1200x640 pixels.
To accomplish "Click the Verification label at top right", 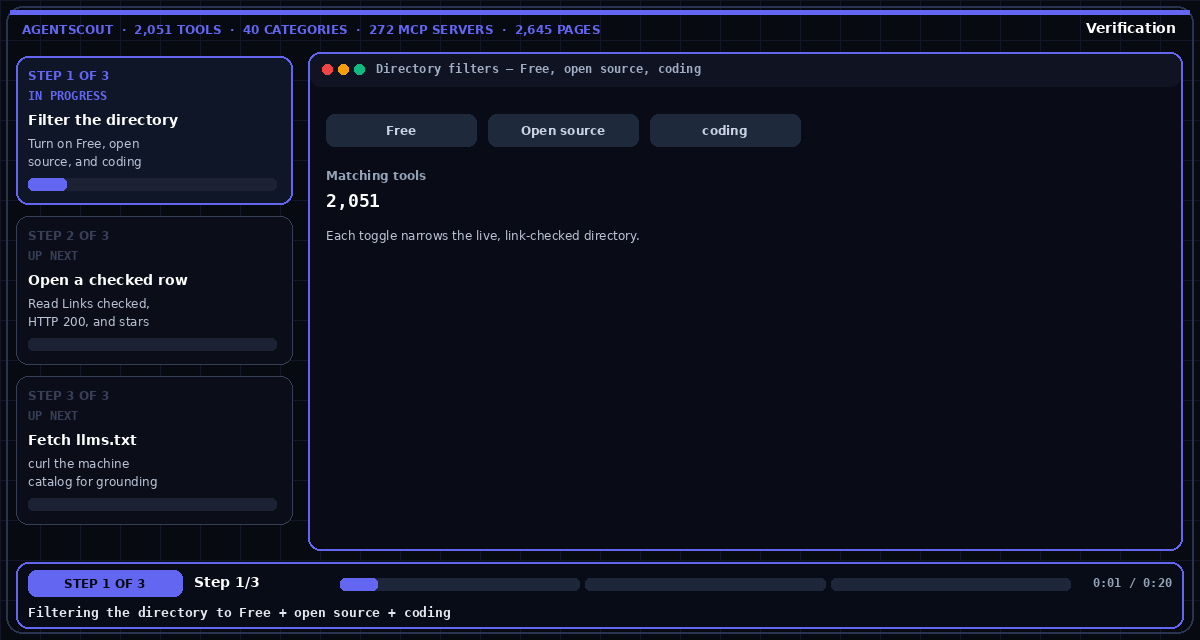I will tap(1131, 28).
